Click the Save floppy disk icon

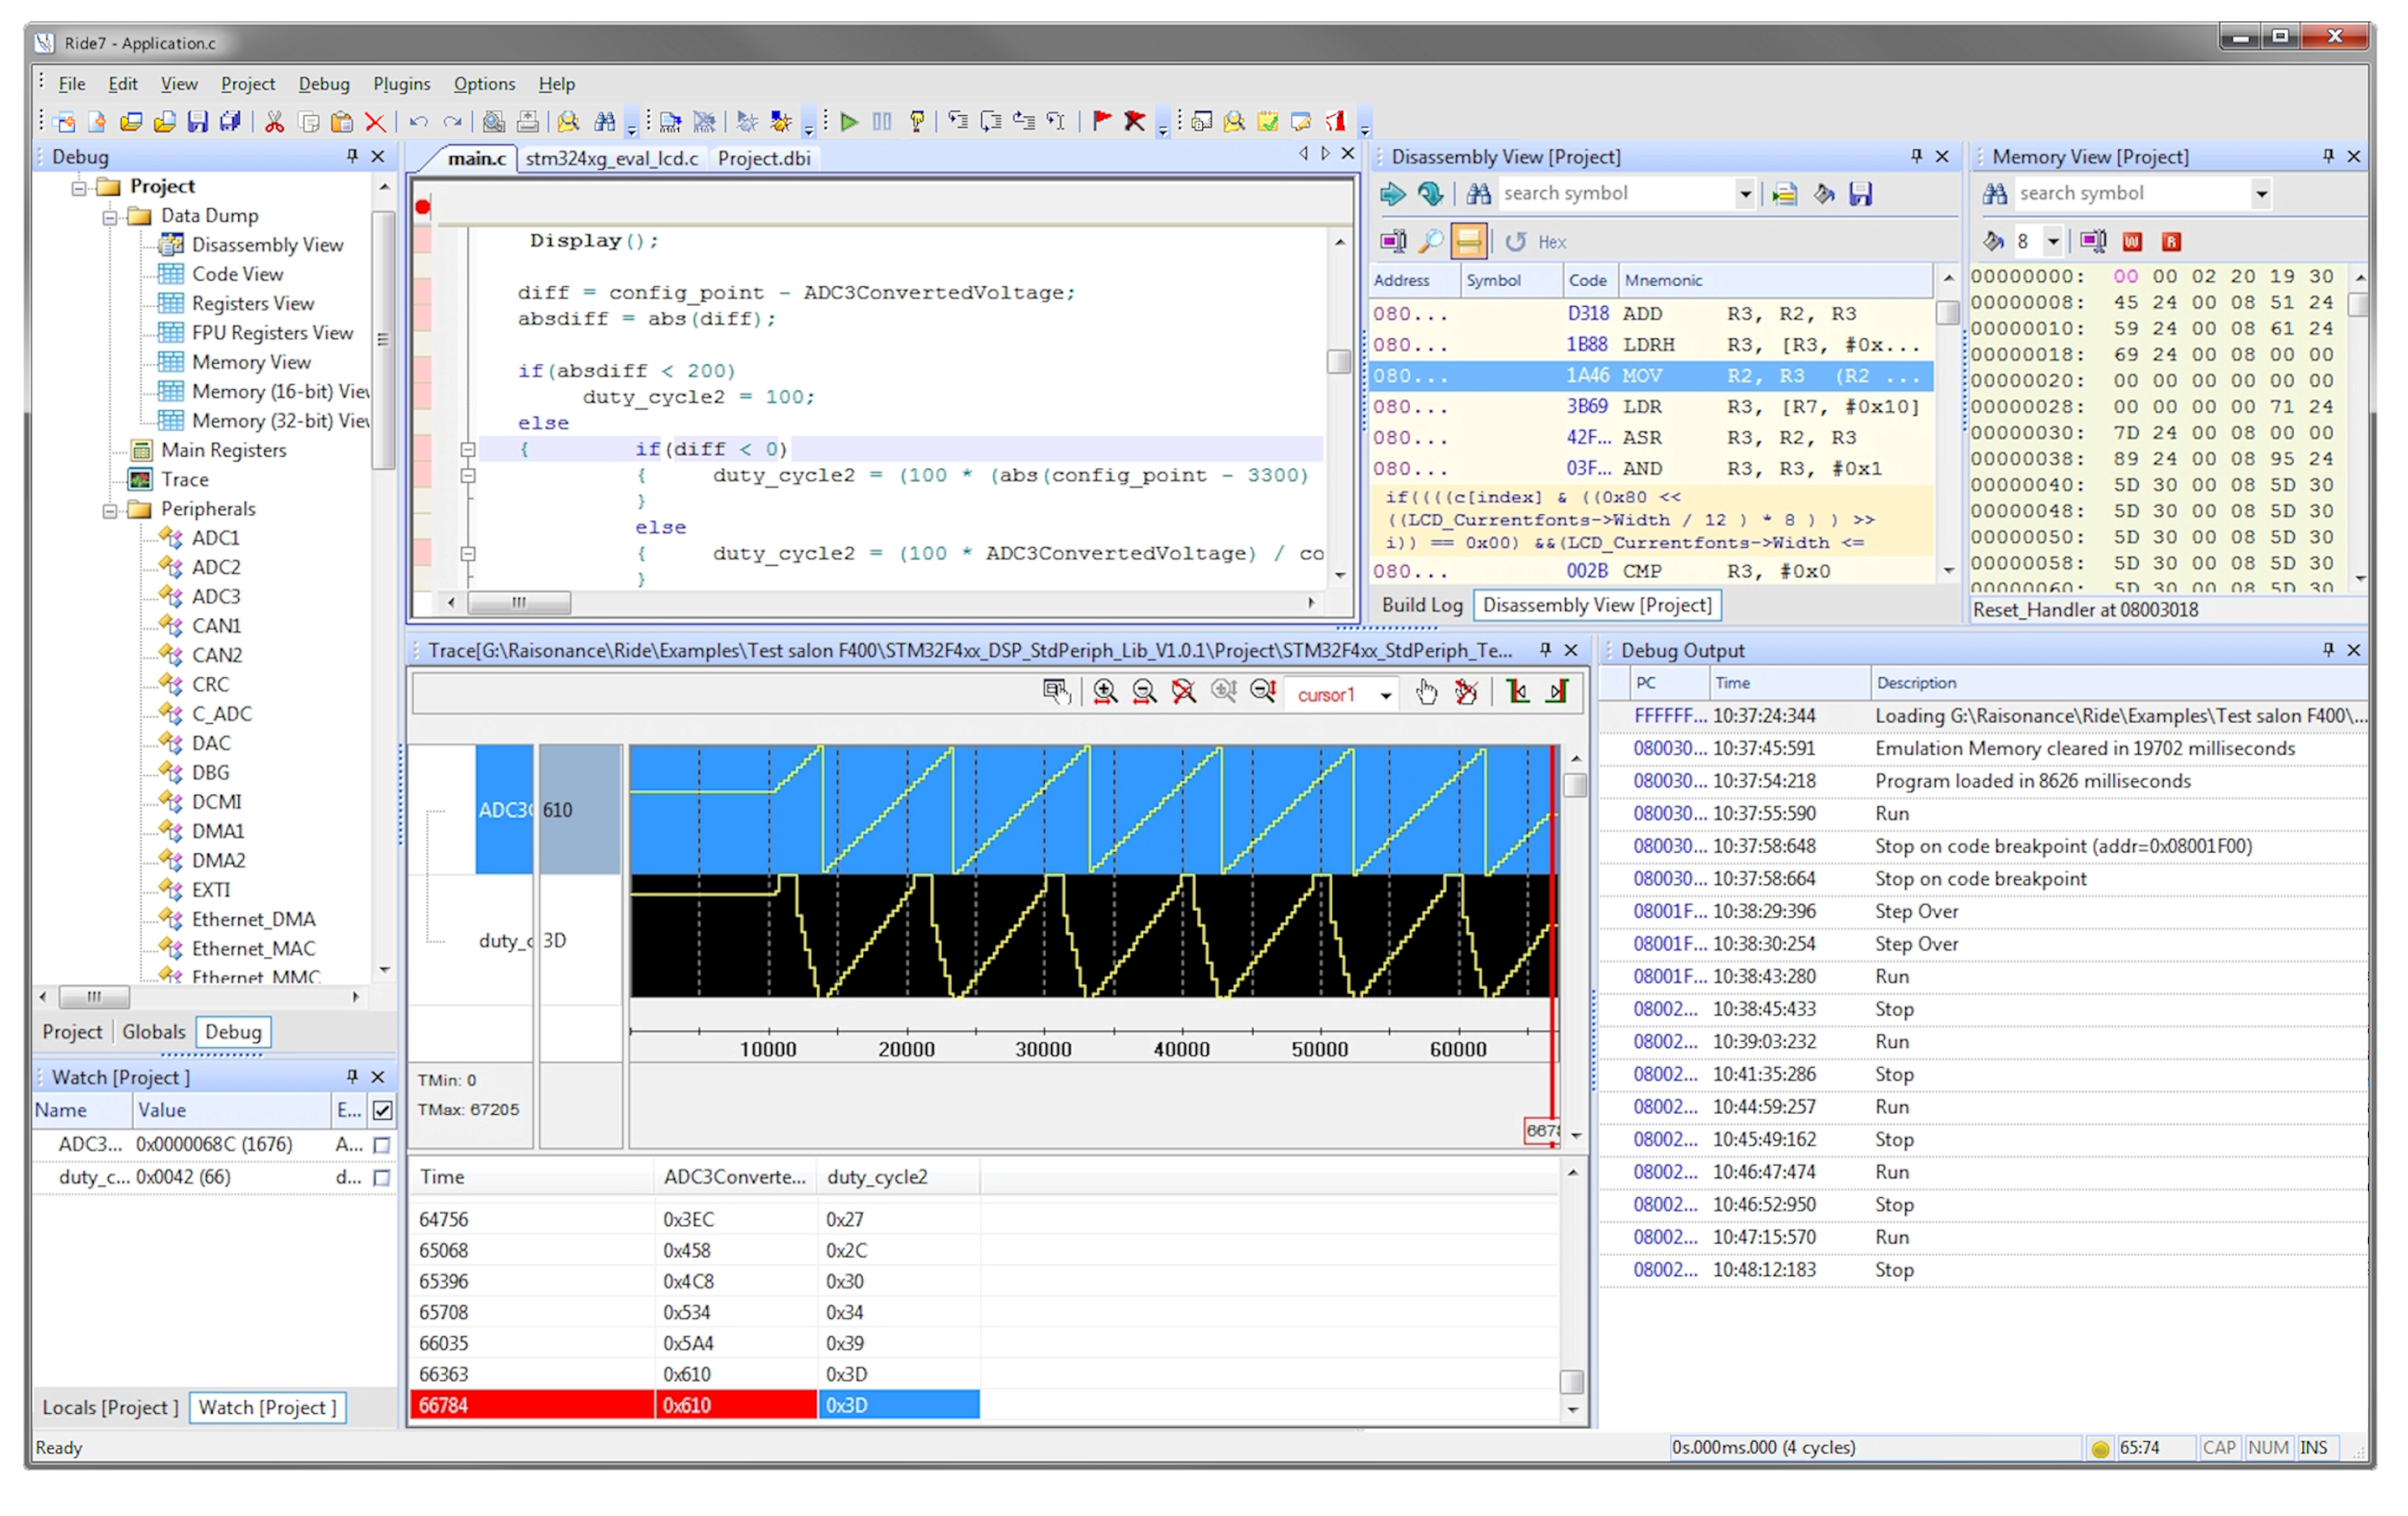point(198,122)
